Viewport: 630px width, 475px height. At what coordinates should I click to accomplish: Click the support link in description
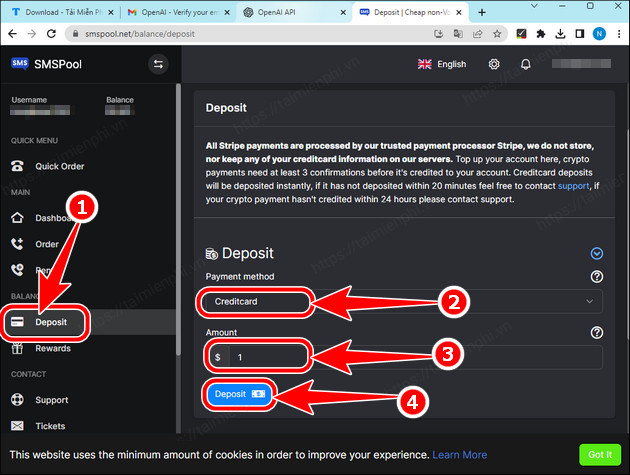(x=572, y=186)
